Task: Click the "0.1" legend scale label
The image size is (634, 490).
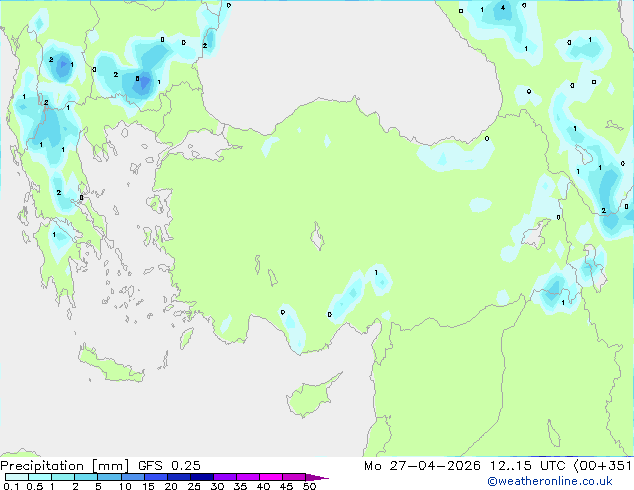Action: pos(11,486)
